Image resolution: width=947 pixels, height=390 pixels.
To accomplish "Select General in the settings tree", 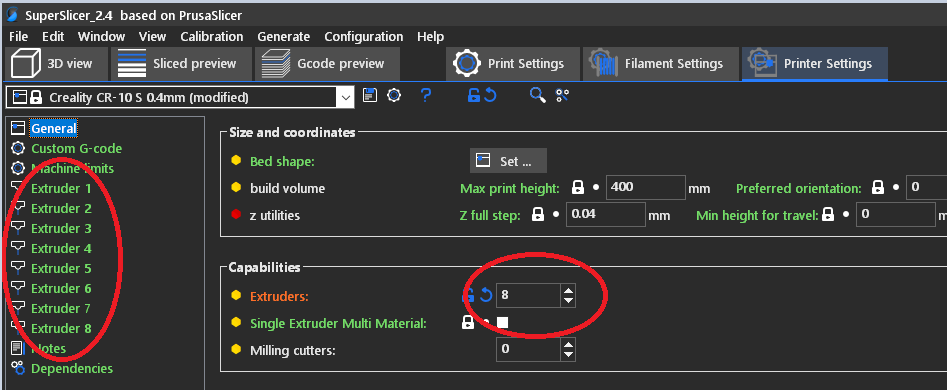I will tap(54, 128).
